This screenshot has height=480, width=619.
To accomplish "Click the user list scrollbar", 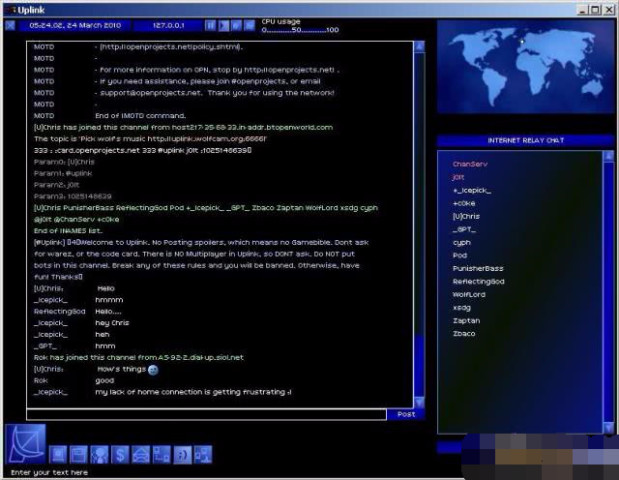I will 609,290.
